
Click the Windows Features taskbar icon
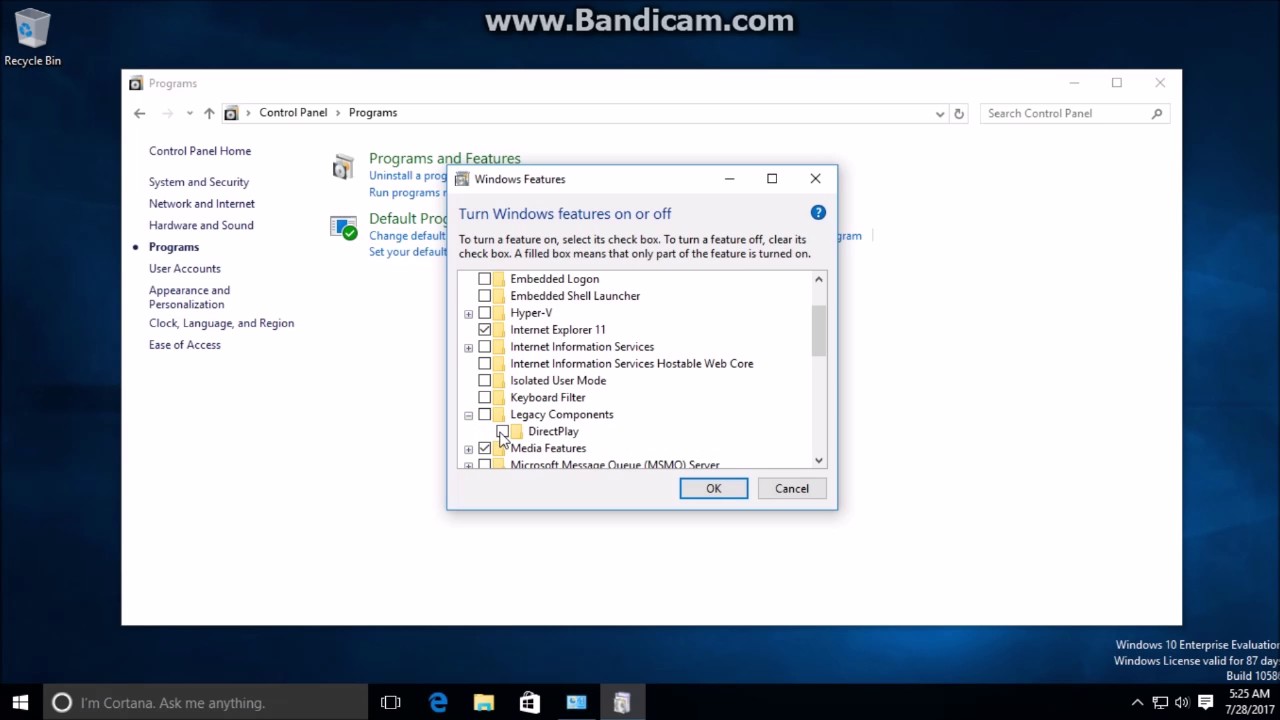click(622, 702)
